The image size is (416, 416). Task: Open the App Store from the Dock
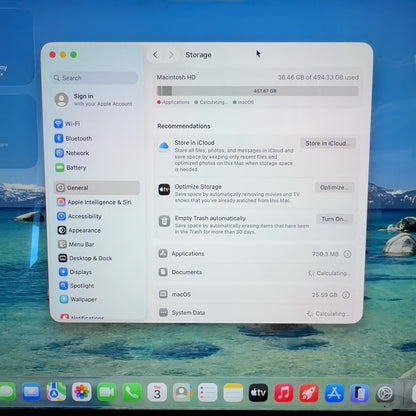pyautogui.click(x=334, y=393)
